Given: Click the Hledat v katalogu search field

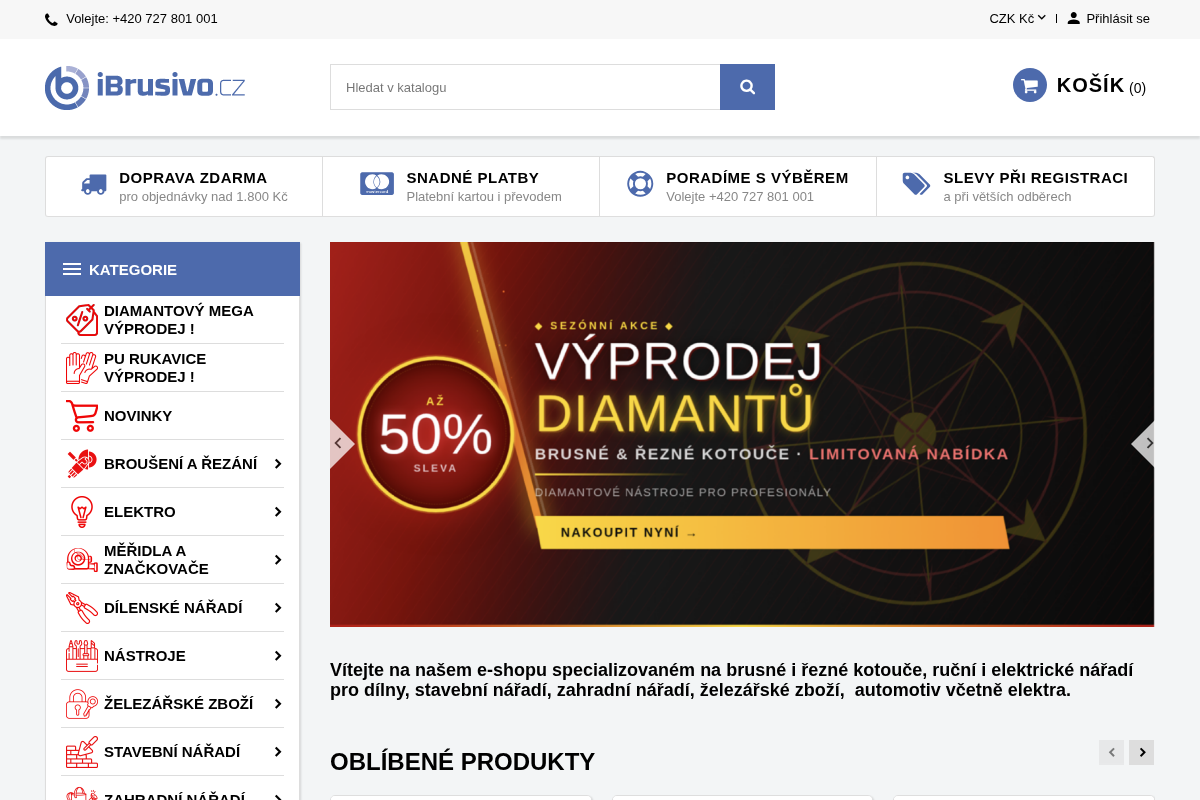Looking at the screenshot, I should (x=525, y=87).
